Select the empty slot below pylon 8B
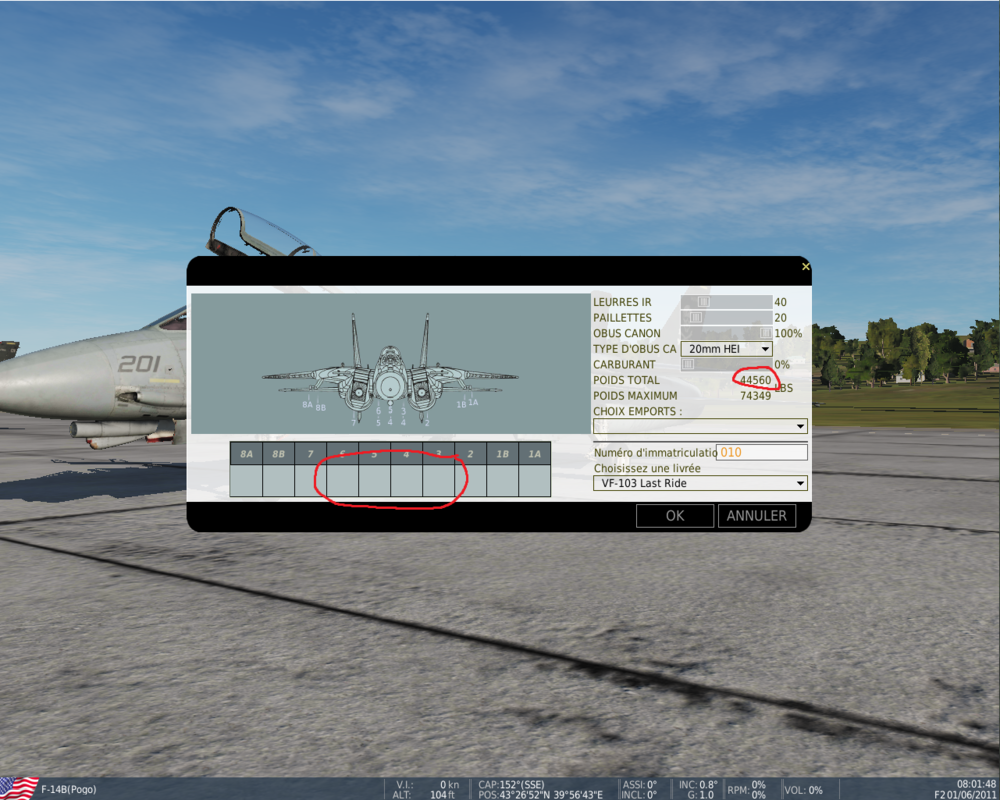The height and width of the screenshot is (800, 1000). point(278,480)
